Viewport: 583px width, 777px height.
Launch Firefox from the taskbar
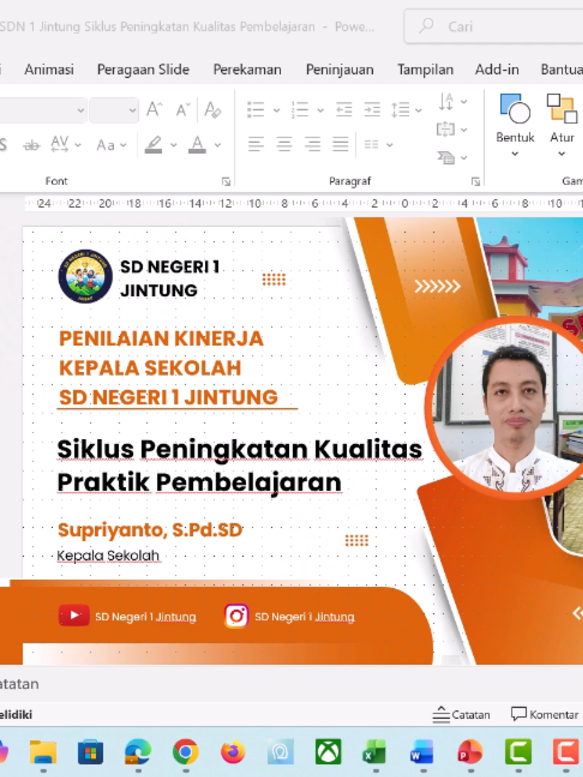233,752
